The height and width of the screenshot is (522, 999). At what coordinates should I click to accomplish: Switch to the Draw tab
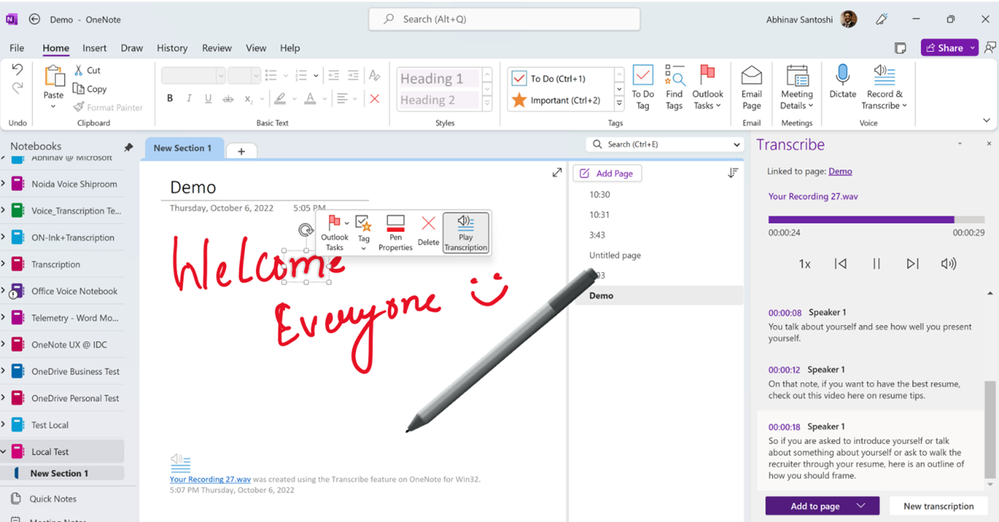coord(132,48)
